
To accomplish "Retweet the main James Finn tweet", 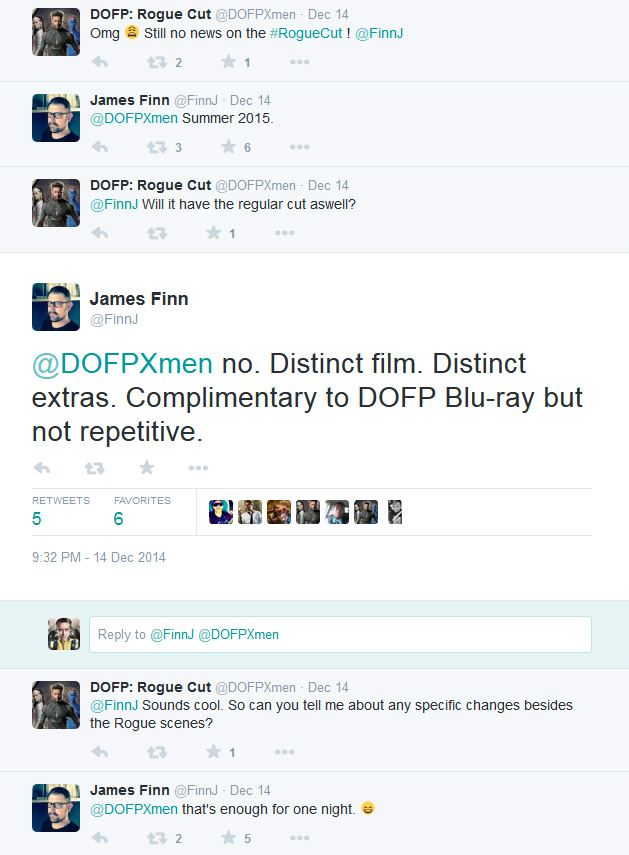I will click(x=95, y=468).
